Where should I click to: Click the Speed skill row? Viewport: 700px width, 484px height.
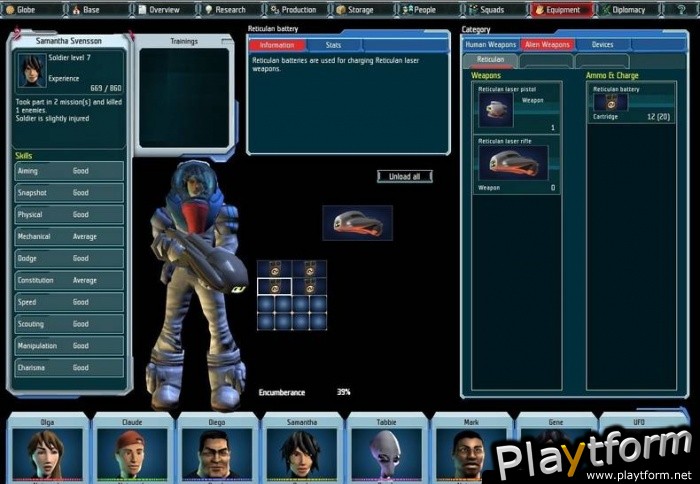point(69,302)
